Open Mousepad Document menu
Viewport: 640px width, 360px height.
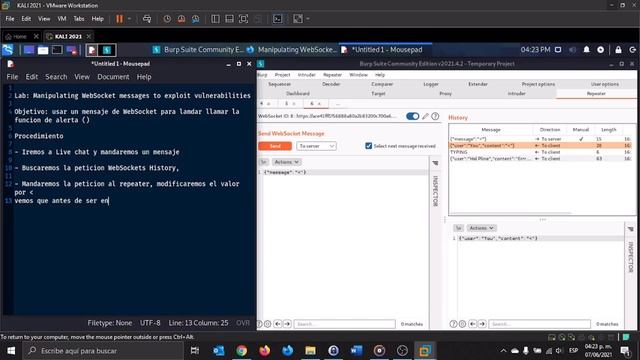(x=113, y=77)
